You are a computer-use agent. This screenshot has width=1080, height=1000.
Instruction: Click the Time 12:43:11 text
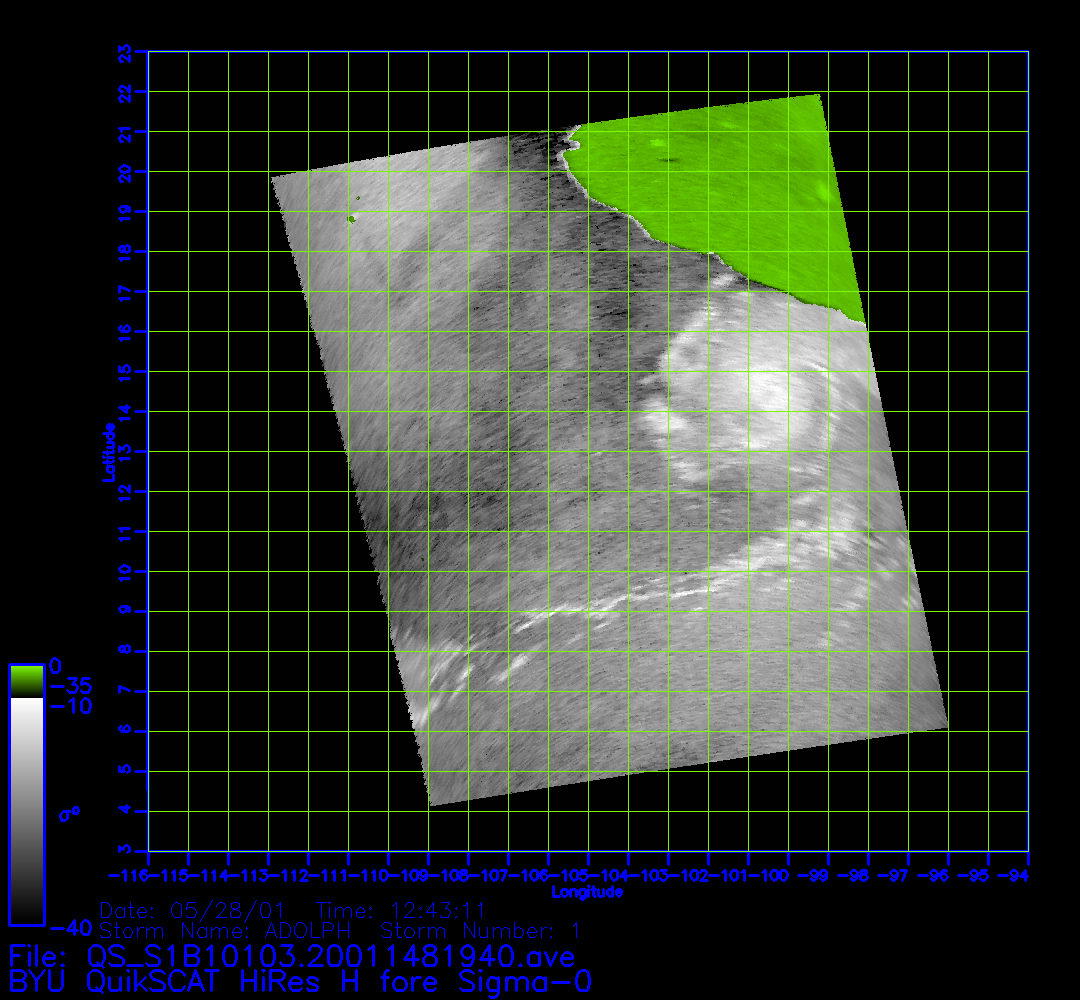(401, 911)
